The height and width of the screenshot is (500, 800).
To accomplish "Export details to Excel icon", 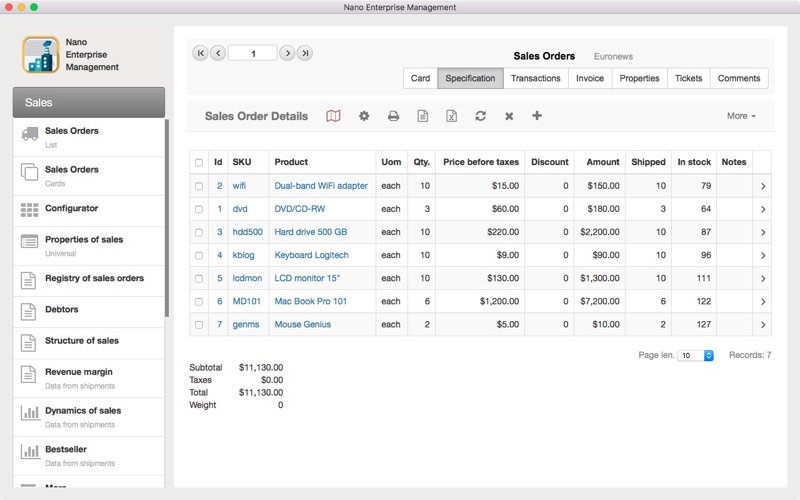I will point(452,116).
